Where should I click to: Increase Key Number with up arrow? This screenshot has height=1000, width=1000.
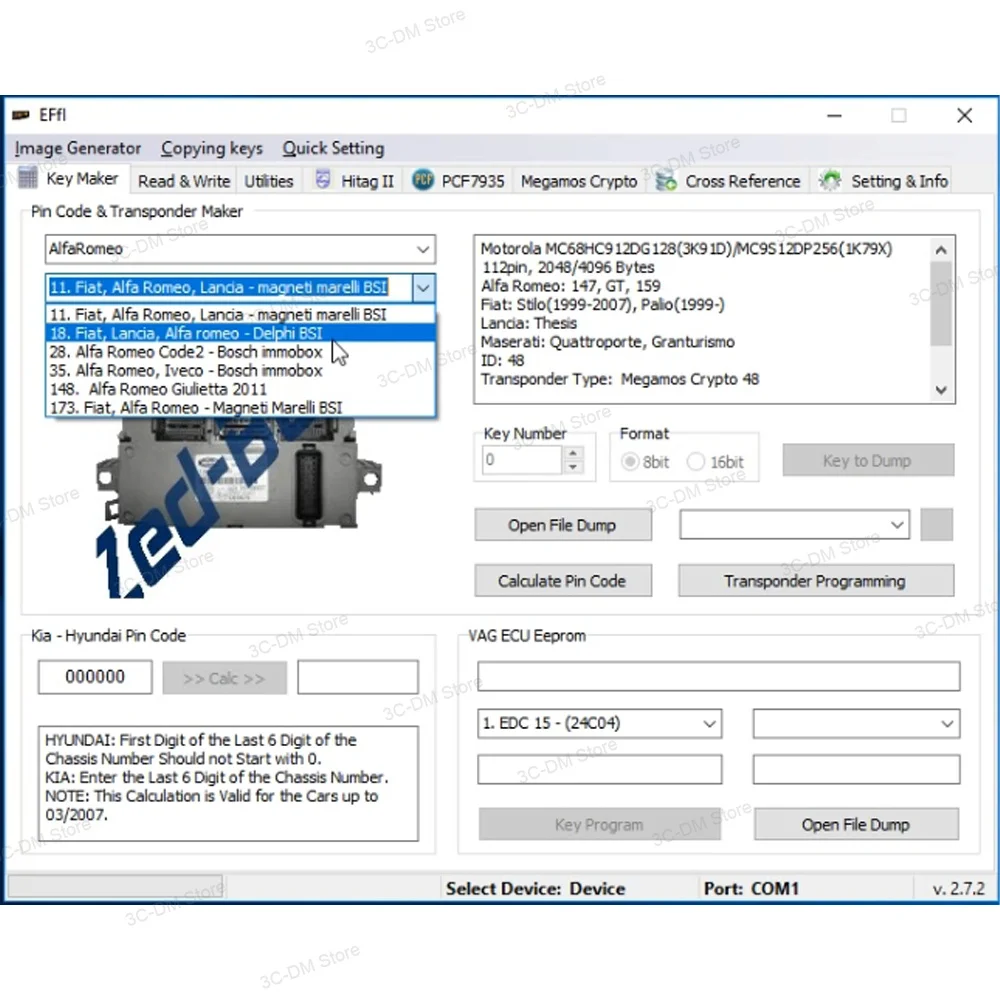(573, 453)
